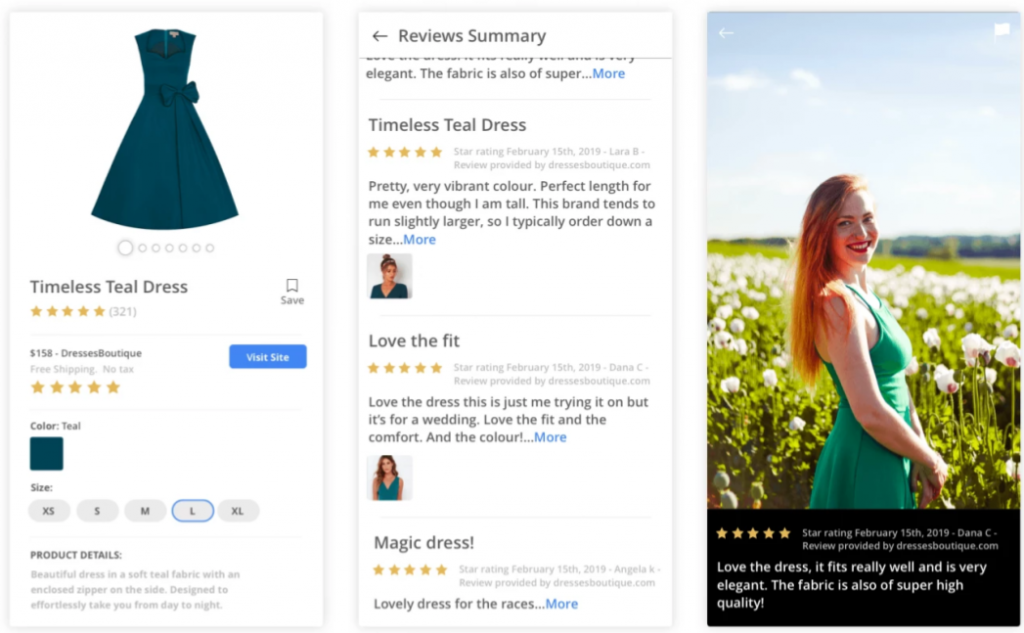The width and height of the screenshot is (1024, 633).
Task: Click the Visit Site button
Action: (267, 357)
